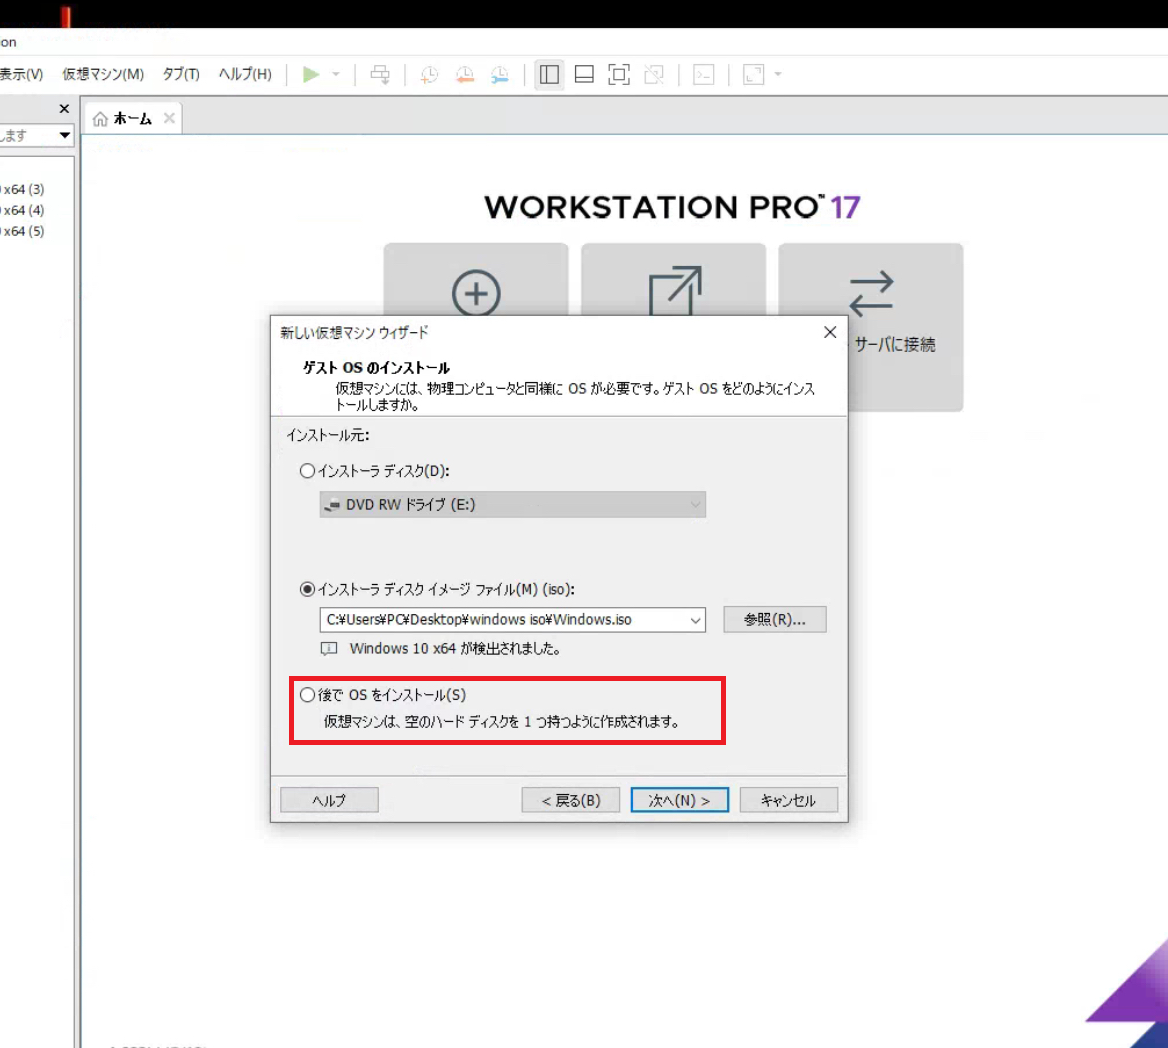1168x1048 pixels.
Task: Close the new virtual machine wizard dialog
Action: point(830,332)
